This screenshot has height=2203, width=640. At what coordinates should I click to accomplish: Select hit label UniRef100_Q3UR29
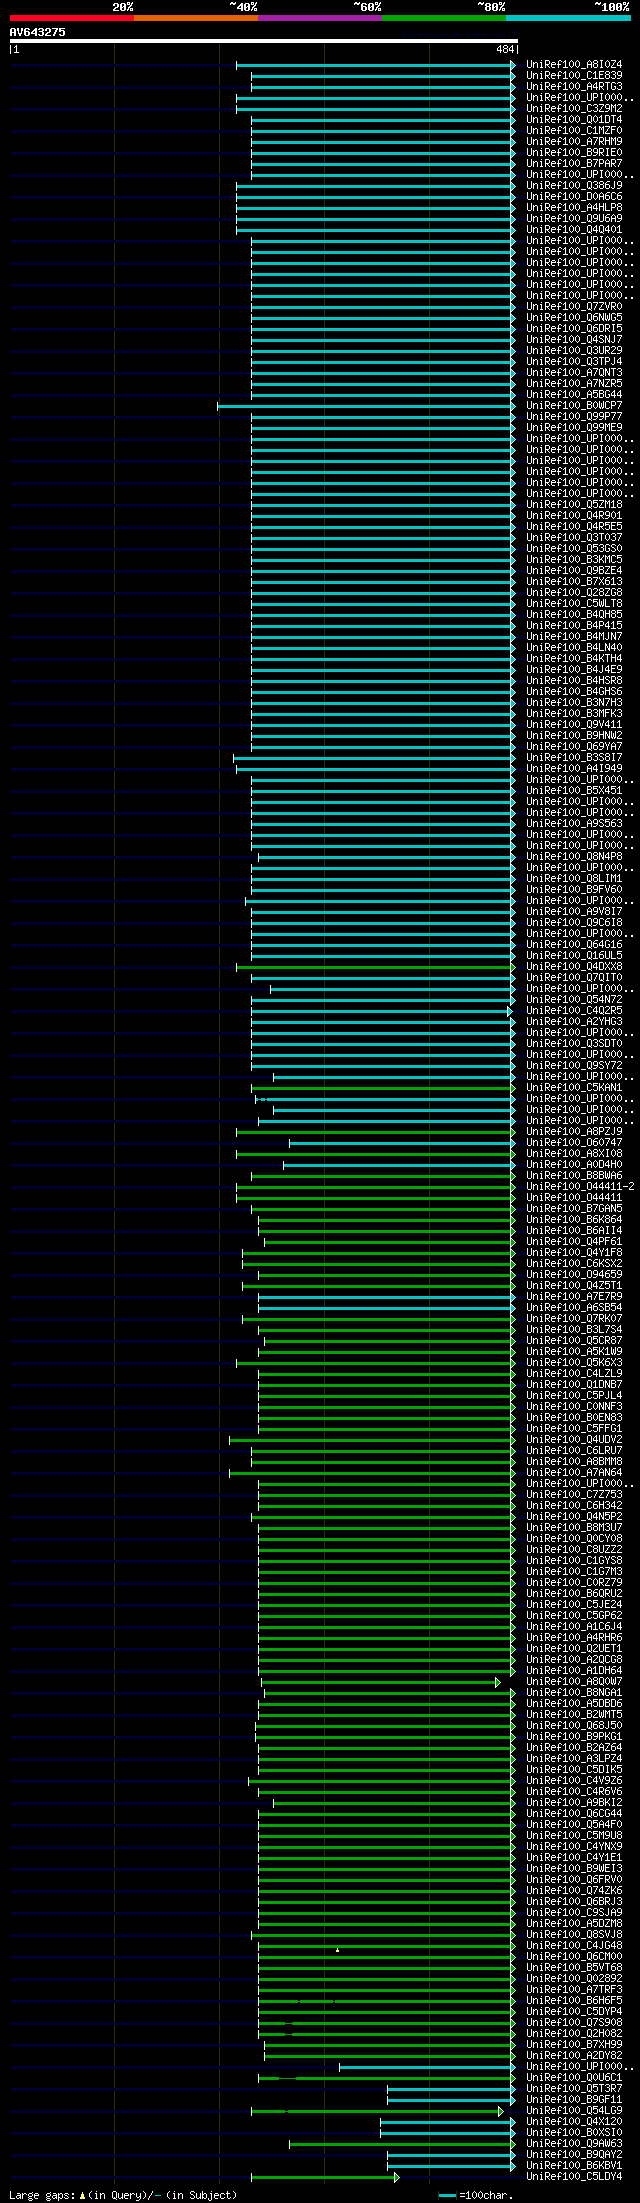574,350
